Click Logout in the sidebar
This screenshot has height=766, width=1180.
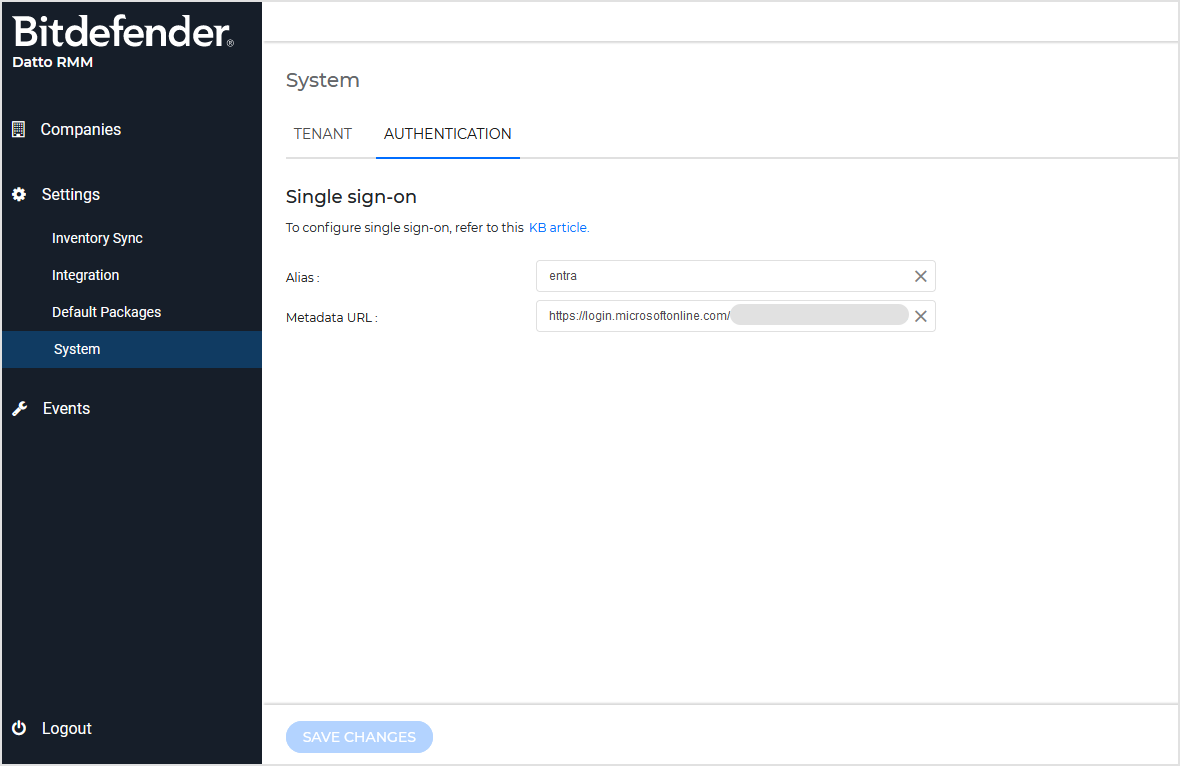66,728
